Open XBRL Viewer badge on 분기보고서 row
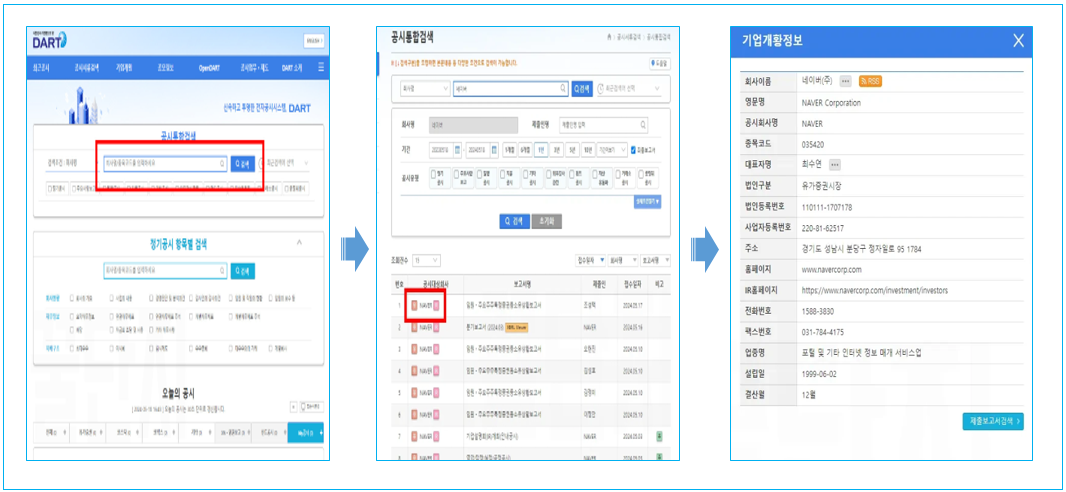1066x492 pixels. [x=517, y=328]
